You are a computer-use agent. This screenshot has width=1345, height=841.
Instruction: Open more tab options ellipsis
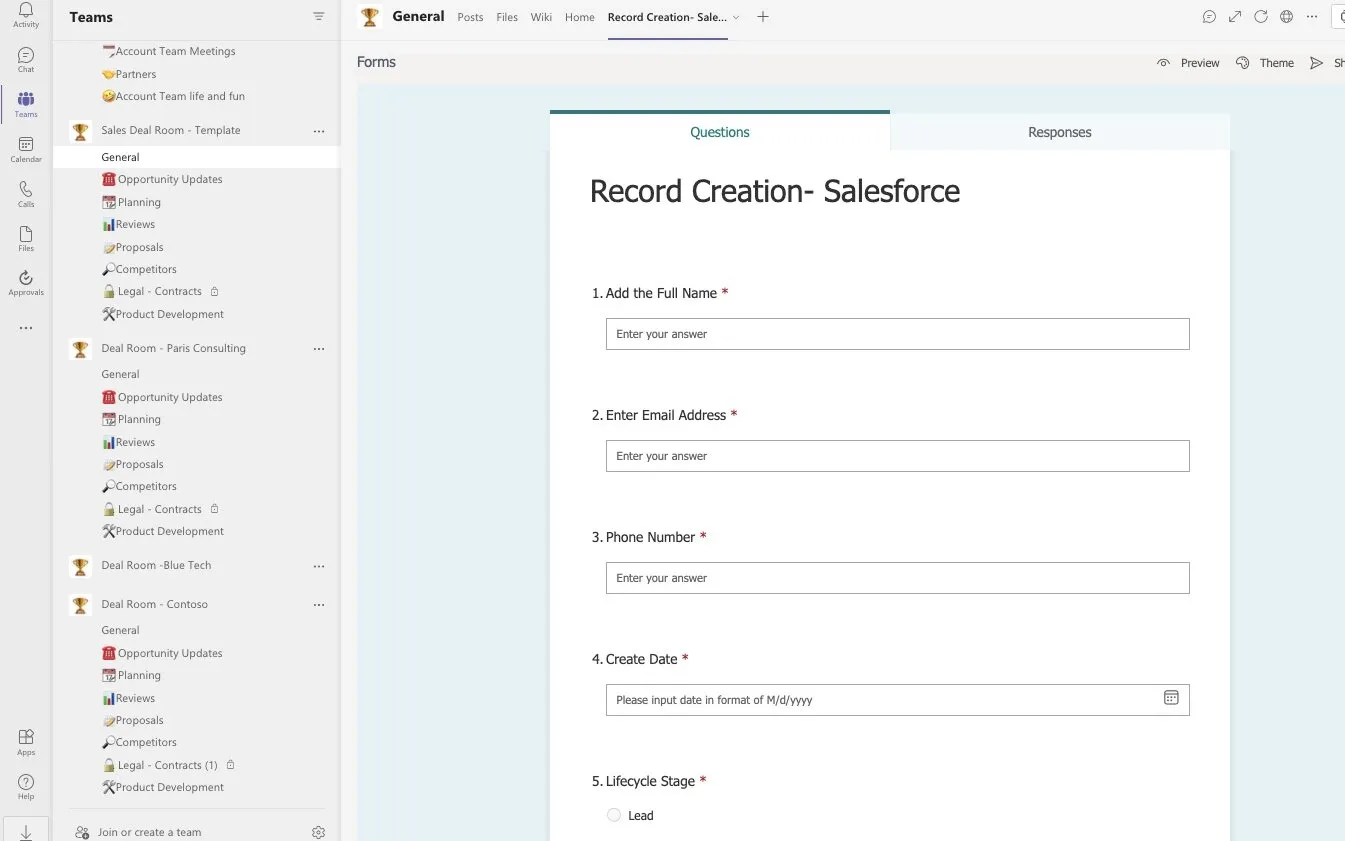[x=1312, y=17]
